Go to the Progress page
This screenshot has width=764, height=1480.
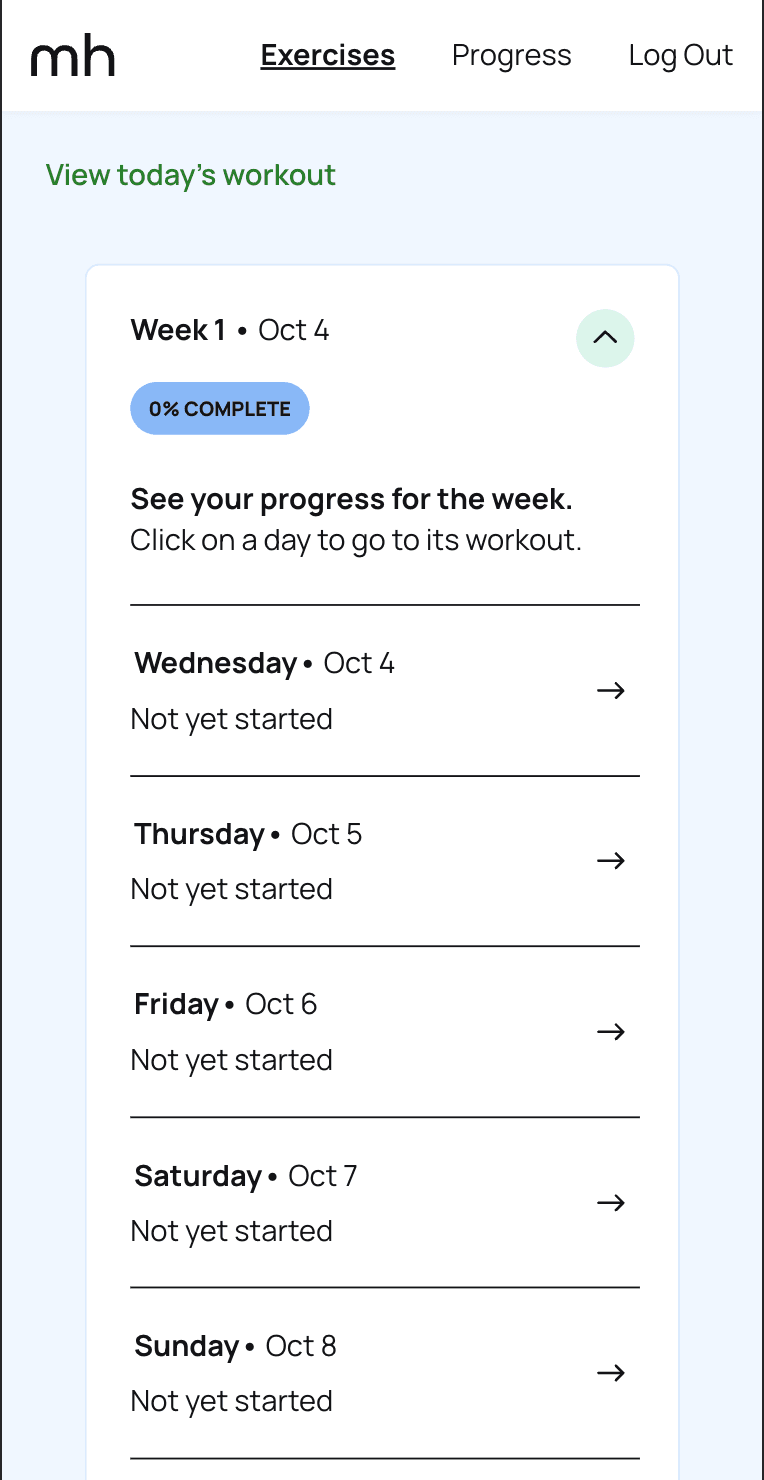click(x=512, y=55)
